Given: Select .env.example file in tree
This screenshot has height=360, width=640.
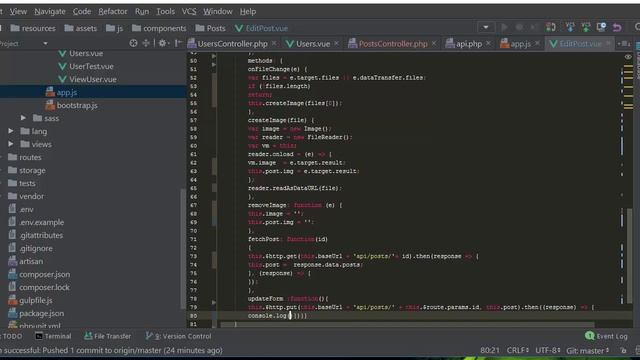Looking at the screenshot, I should coord(36,222).
